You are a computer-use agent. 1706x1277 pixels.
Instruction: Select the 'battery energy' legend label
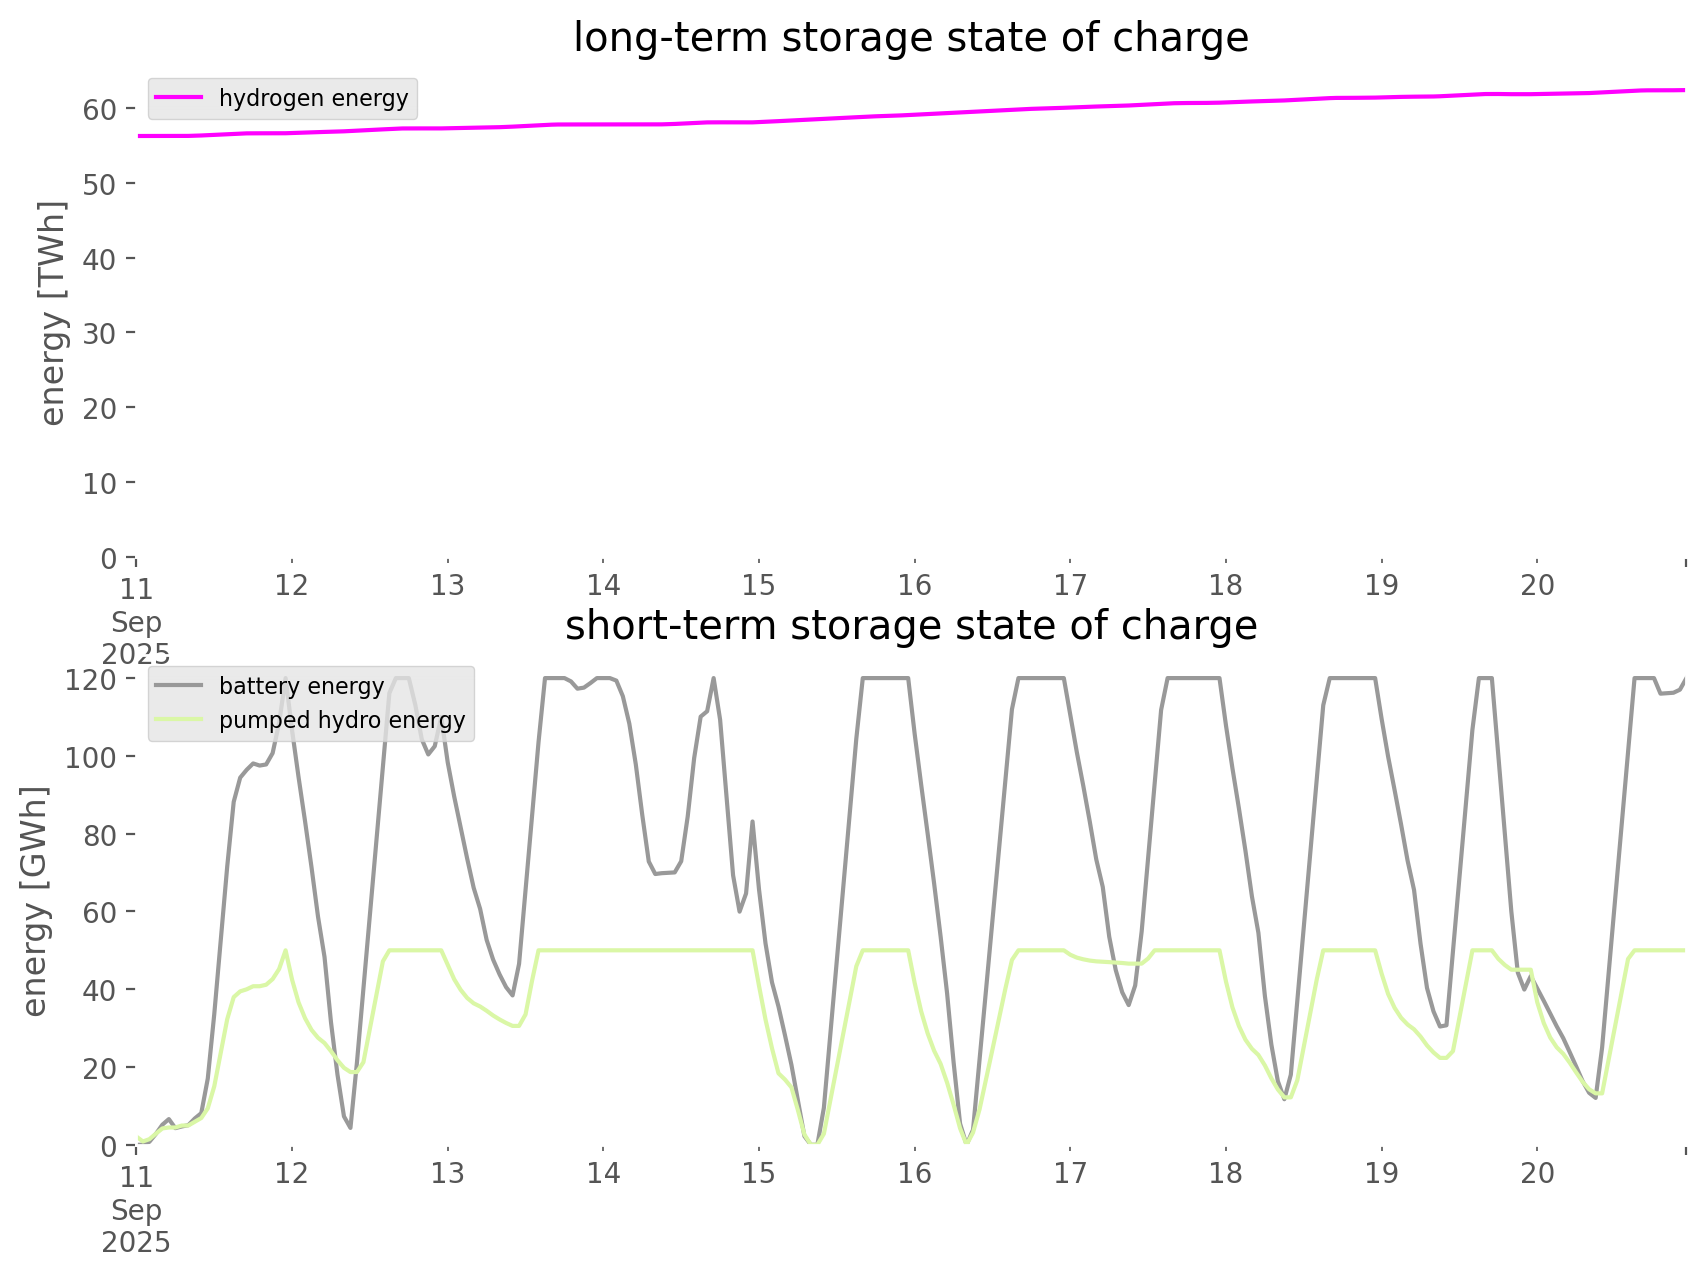click(301, 686)
